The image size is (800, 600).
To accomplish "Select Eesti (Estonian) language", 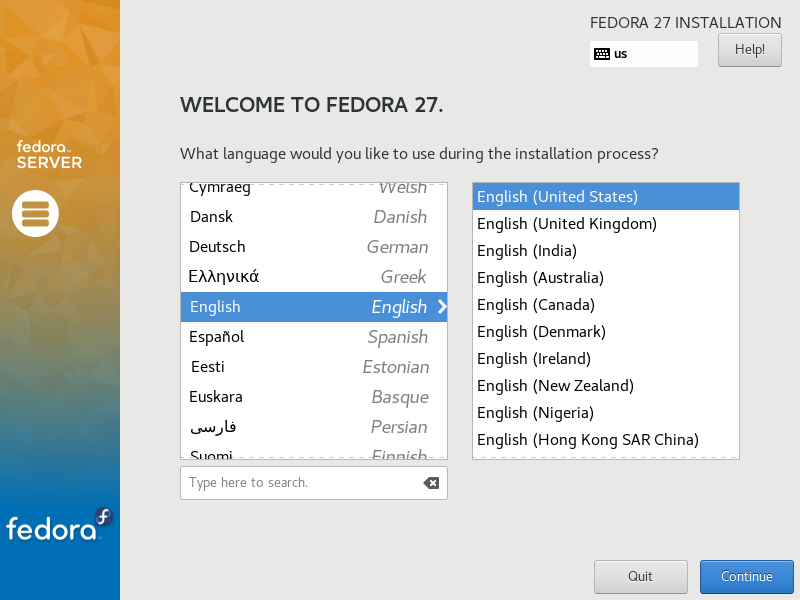I will [x=314, y=367].
